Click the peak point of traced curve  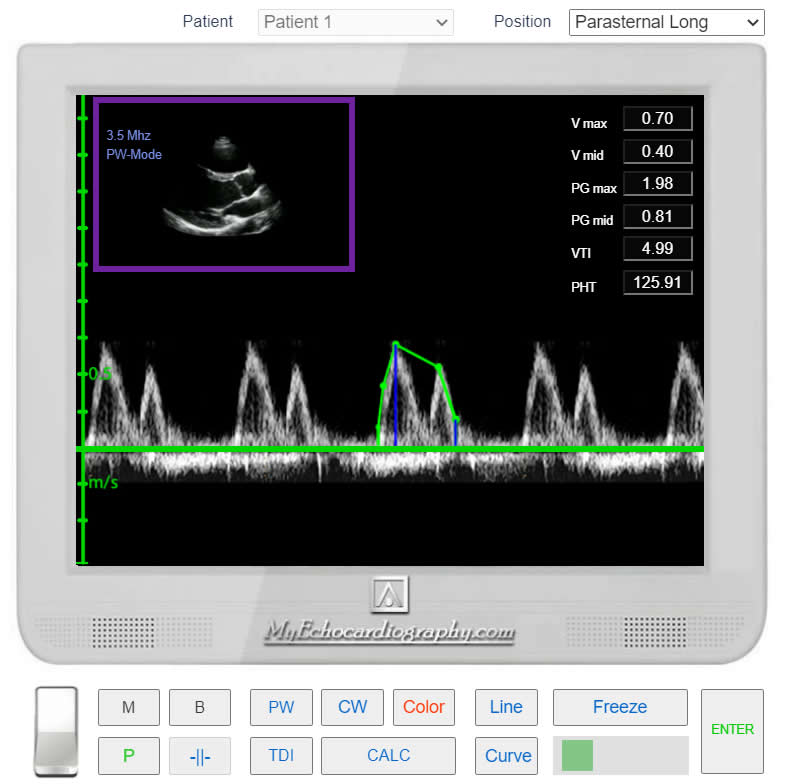coord(396,343)
